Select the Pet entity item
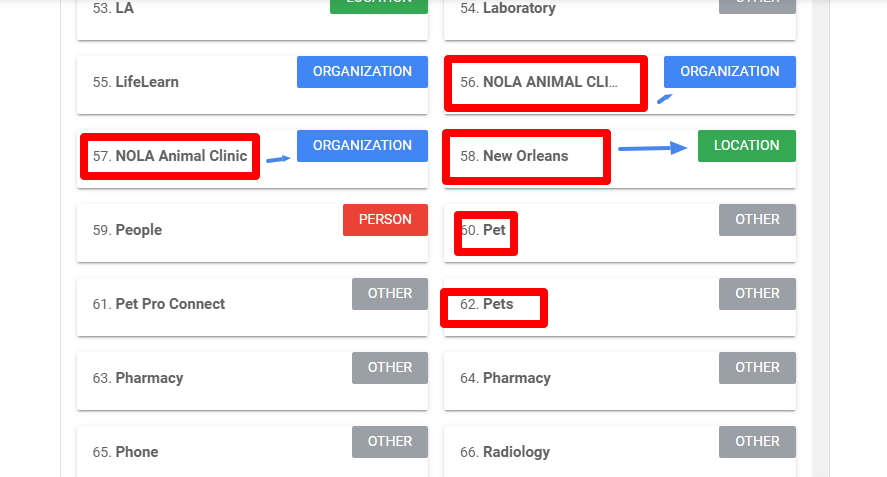The width and height of the screenshot is (887, 477). click(494, 230)
